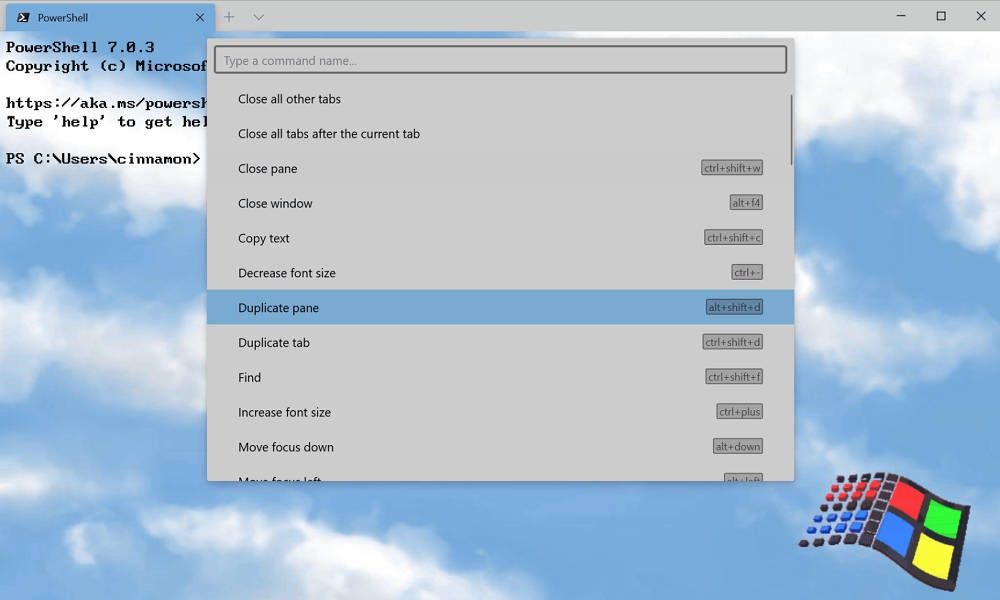
Task: Click the PowerShell tab icon
Action: 23,17
